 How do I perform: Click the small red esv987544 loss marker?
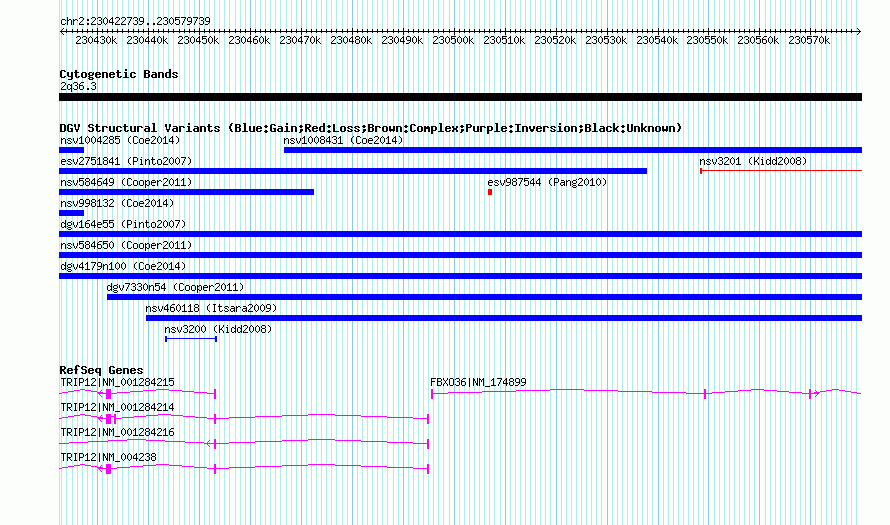[x=490, y=192]
